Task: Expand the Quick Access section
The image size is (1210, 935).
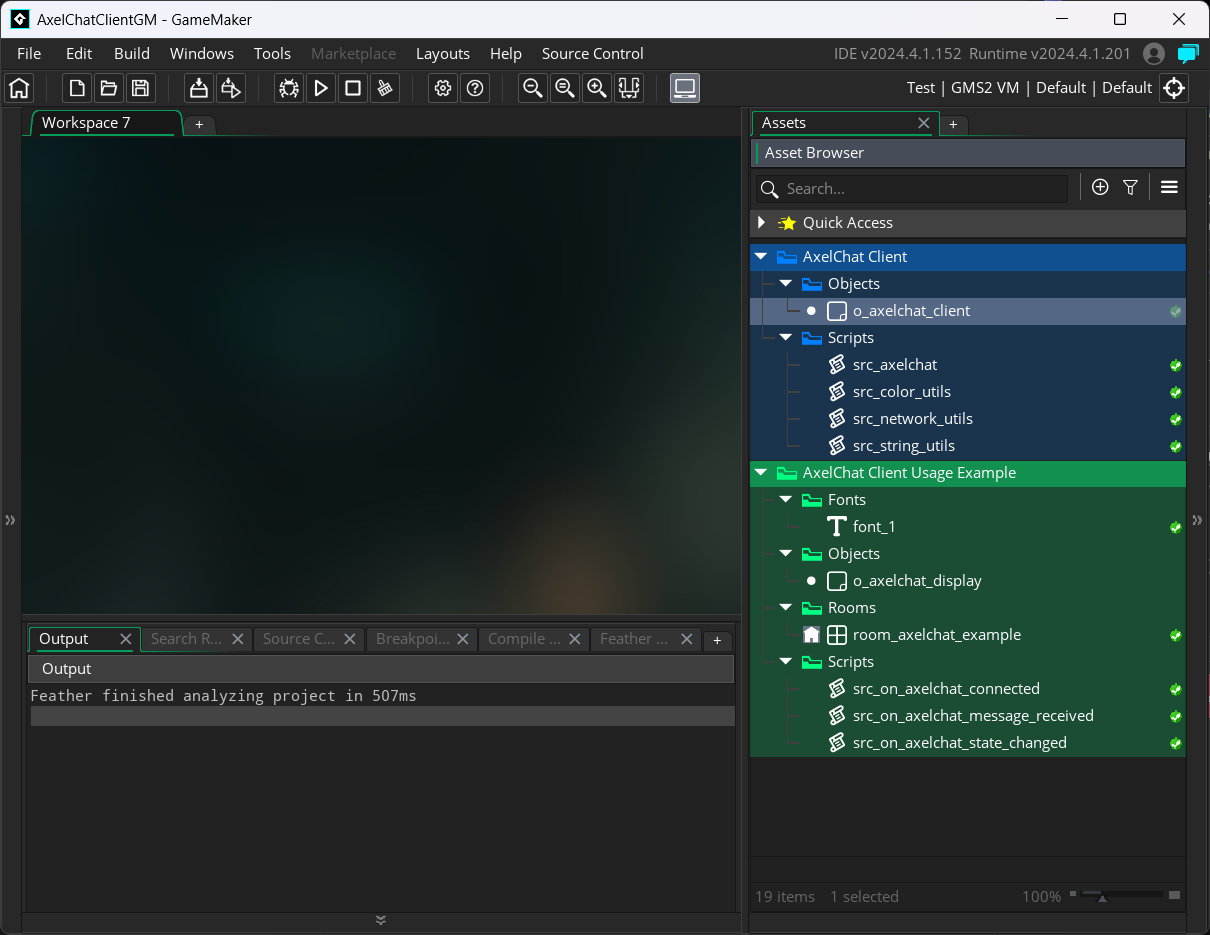Action: [762, 222]
